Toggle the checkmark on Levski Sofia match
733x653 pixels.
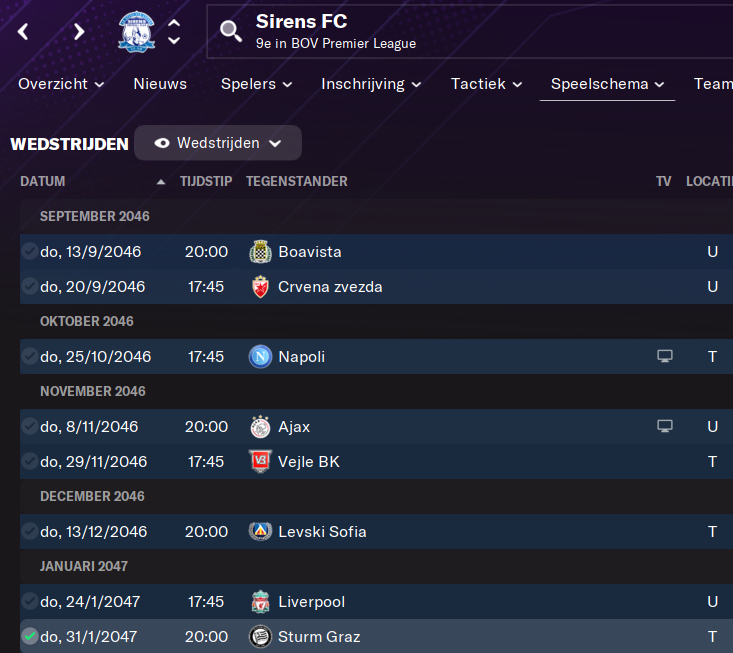(30, 531)
